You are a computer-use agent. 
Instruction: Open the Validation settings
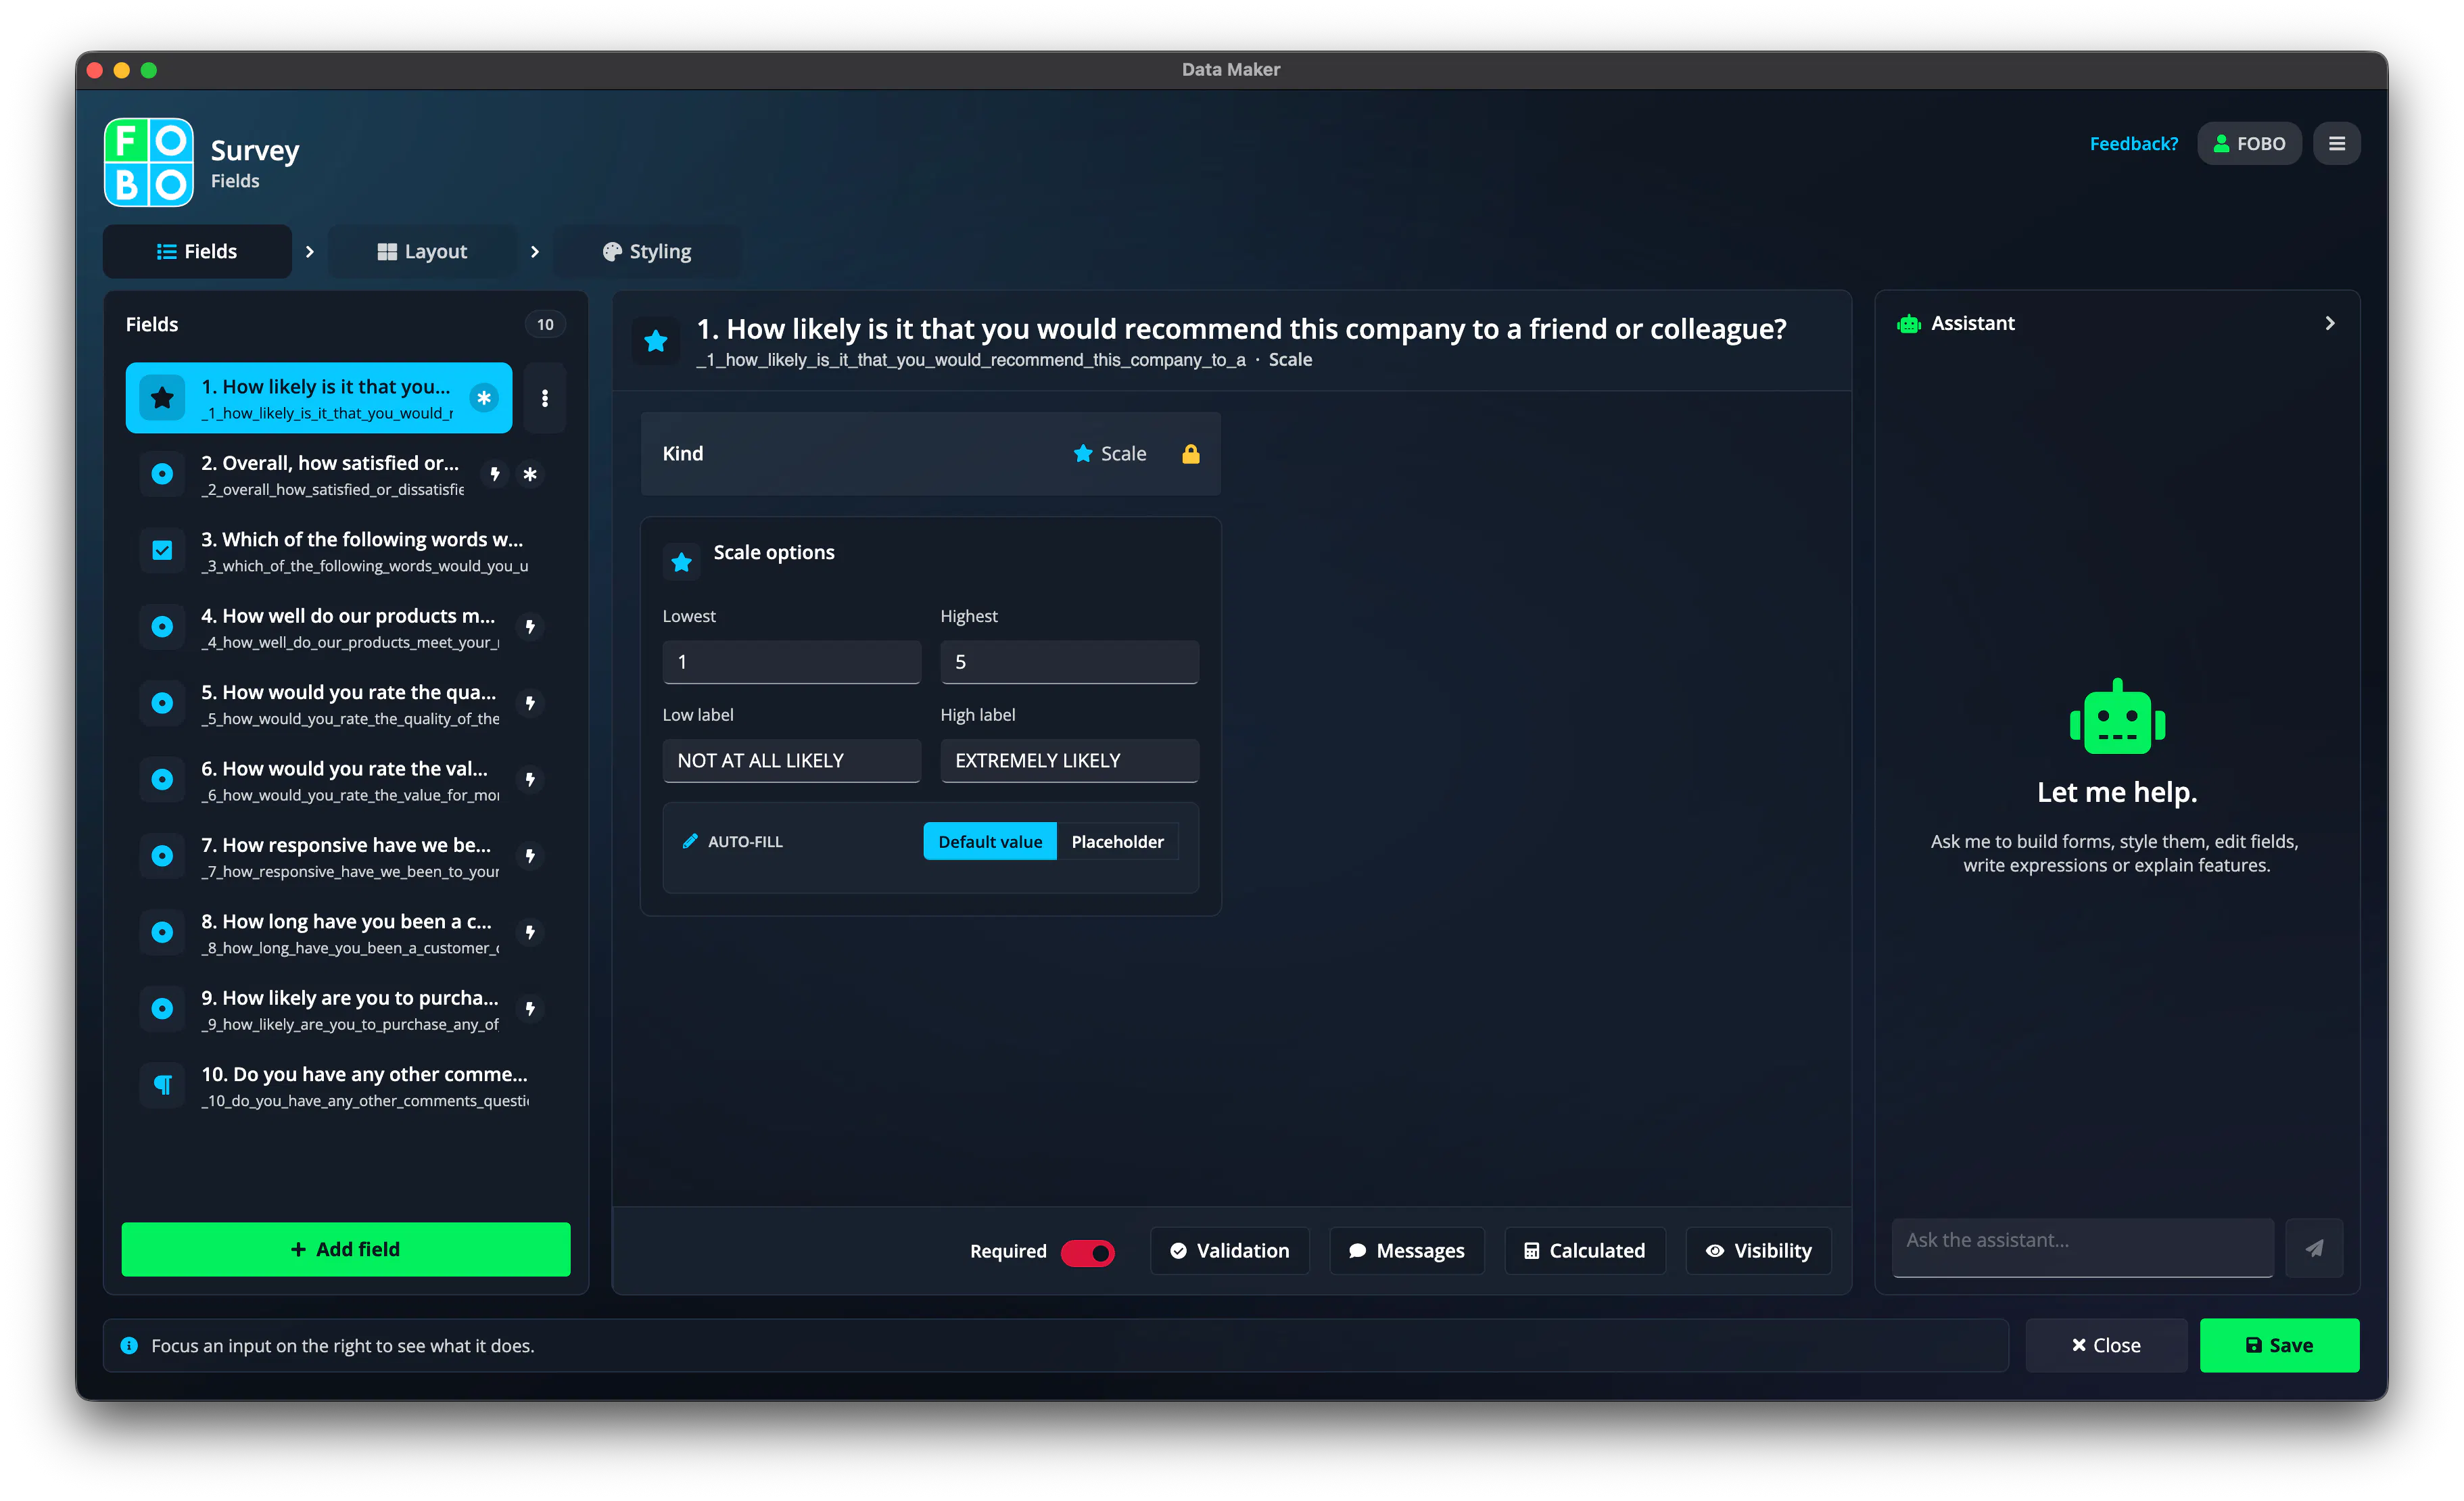[1229, 1251]
